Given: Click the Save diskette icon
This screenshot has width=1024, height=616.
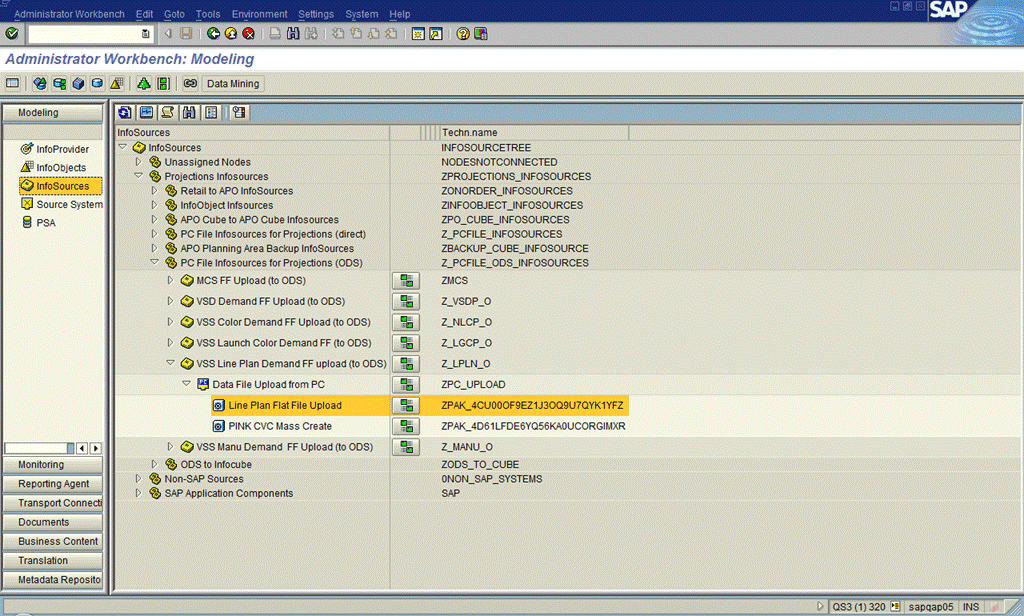Looking at the screenshot, I should point(186,33).
